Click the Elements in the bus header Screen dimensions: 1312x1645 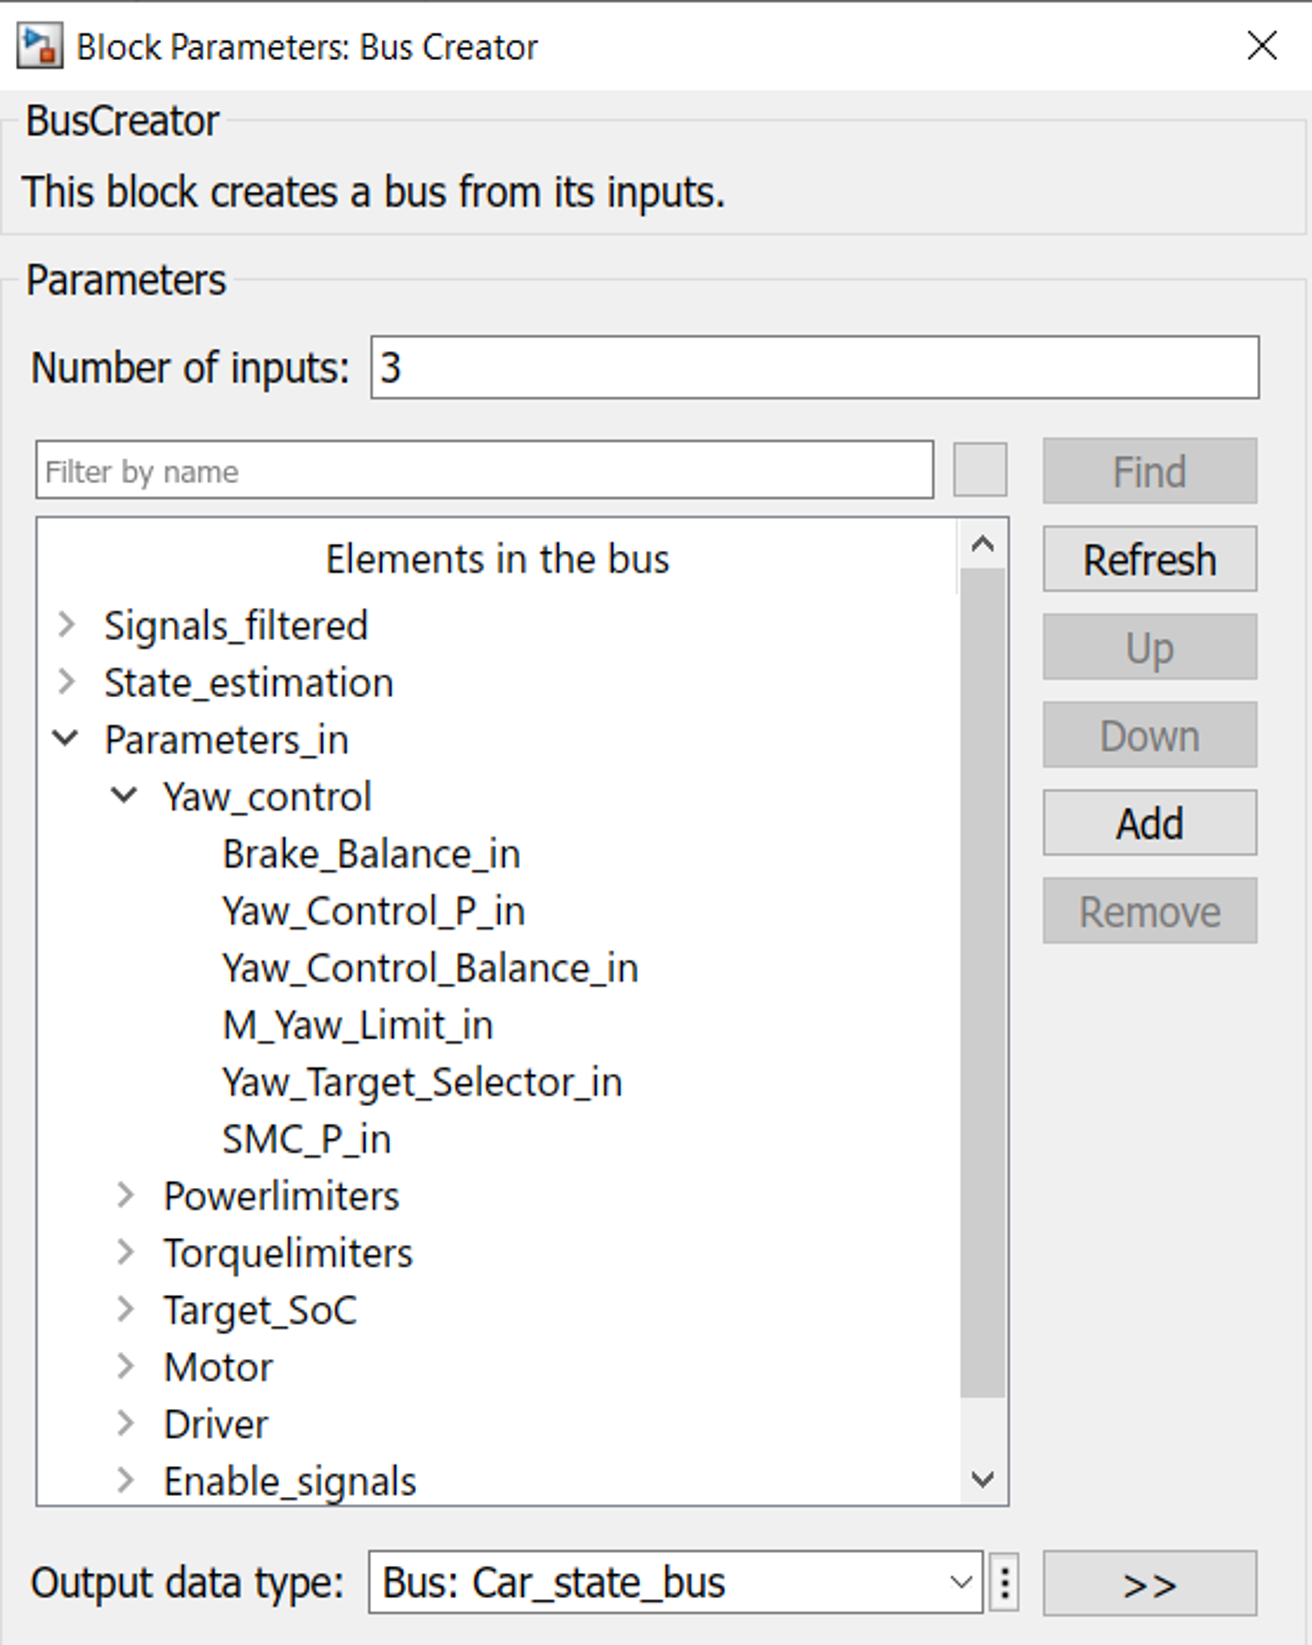click(497, 559)
